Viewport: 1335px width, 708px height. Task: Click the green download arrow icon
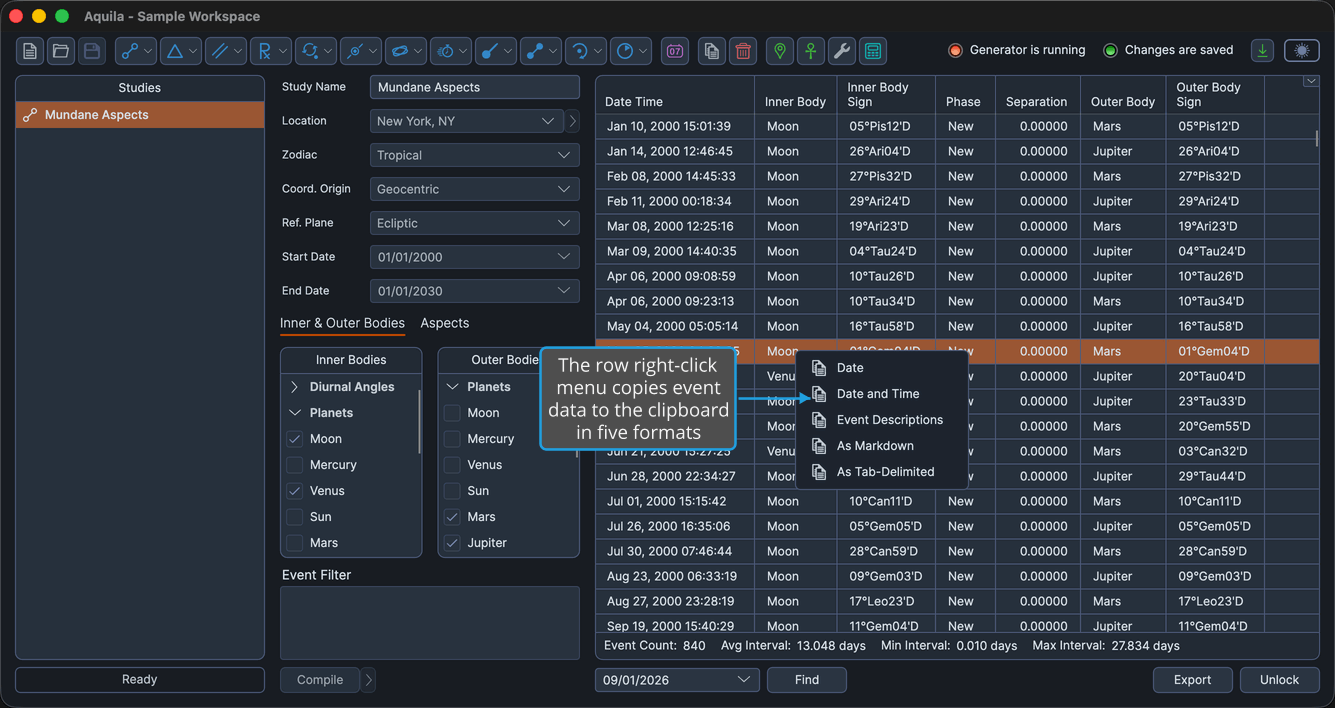click(x=1263, y=50)
